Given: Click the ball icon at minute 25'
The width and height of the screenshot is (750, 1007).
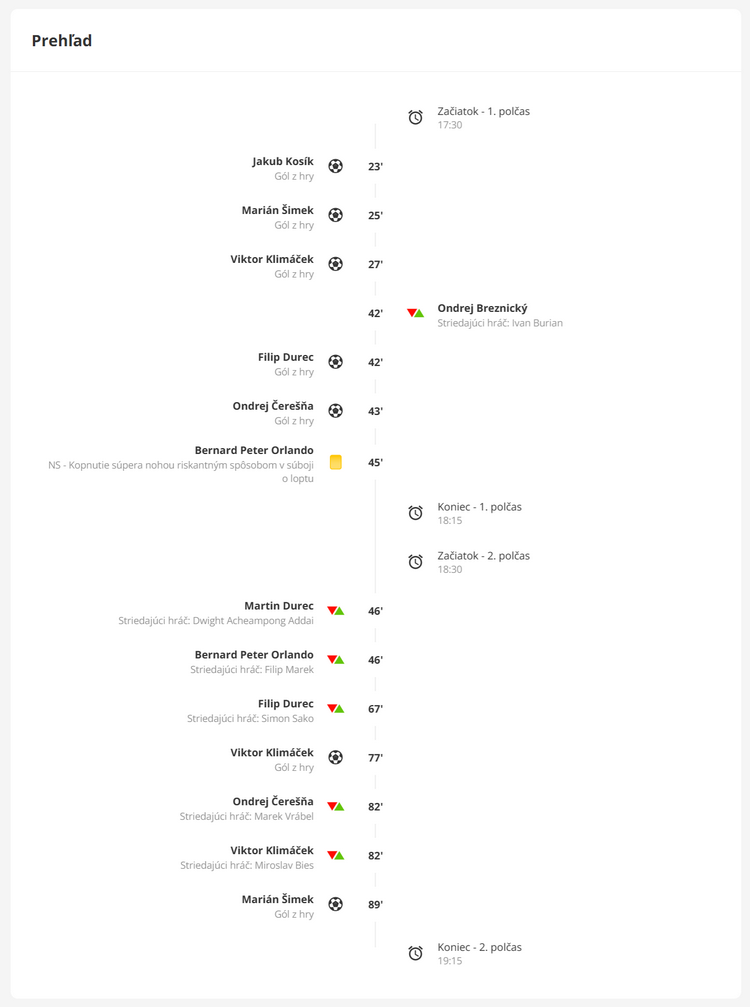Looking at the screenshot, I should [x=335, y=215].
